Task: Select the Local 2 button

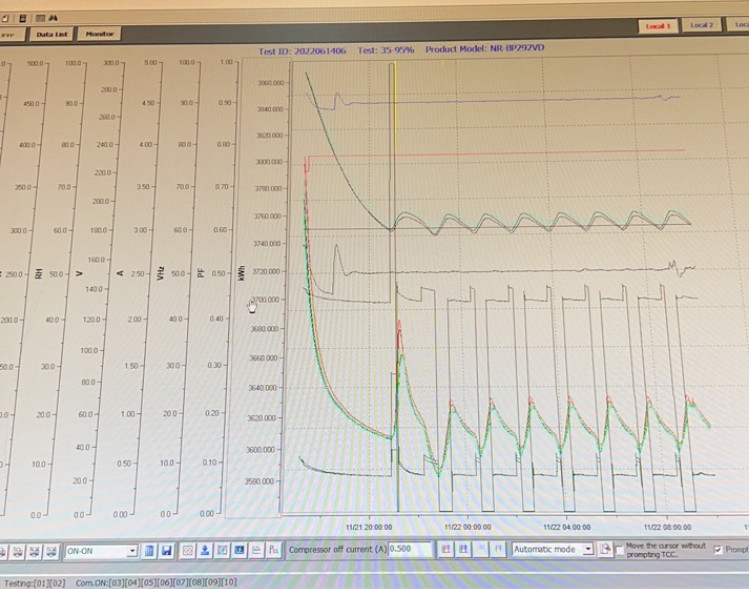Action: point(702,25)
